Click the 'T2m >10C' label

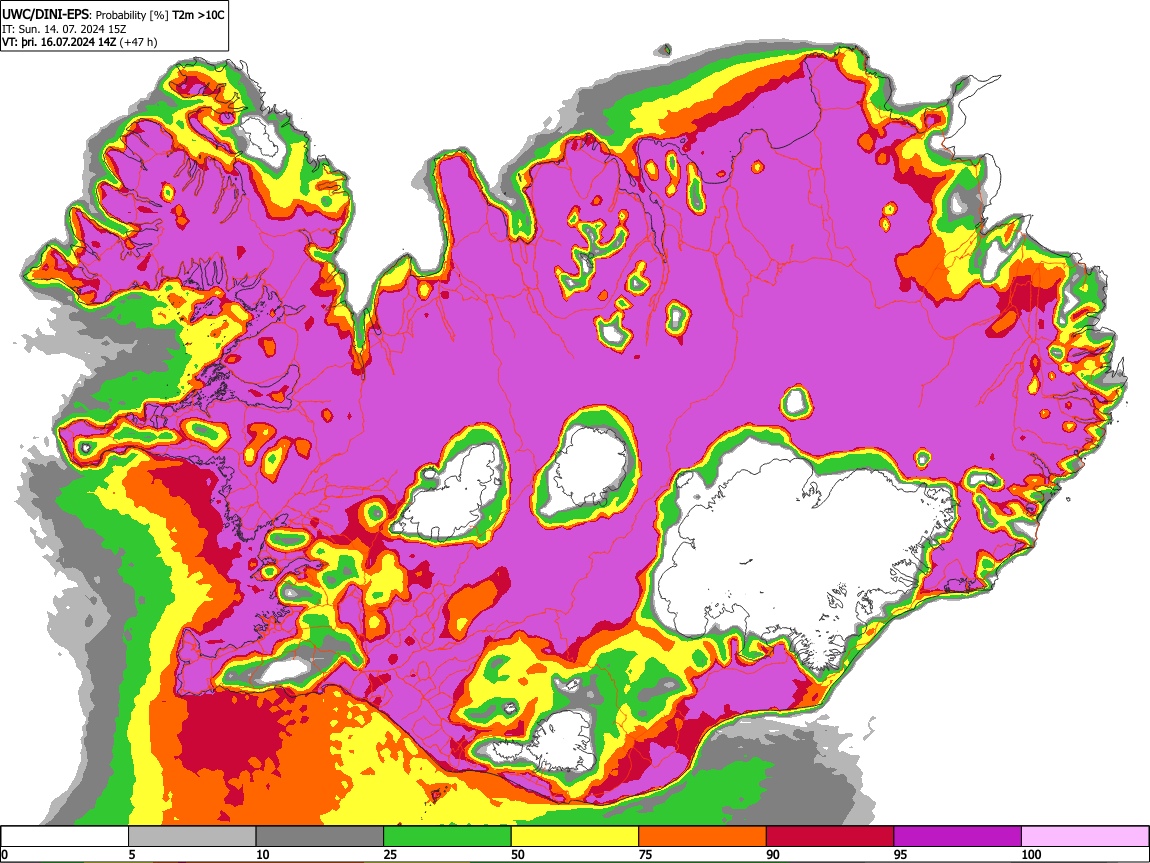click(198, 15)
